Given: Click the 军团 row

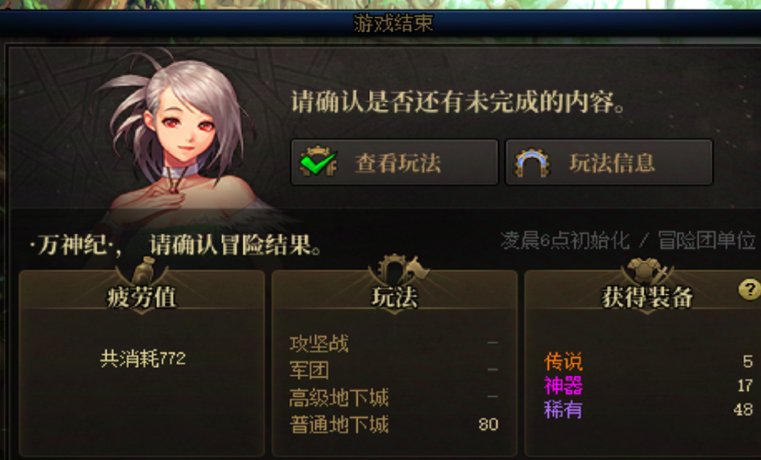Looking at the screenshot, I should (x=394, y=370).
